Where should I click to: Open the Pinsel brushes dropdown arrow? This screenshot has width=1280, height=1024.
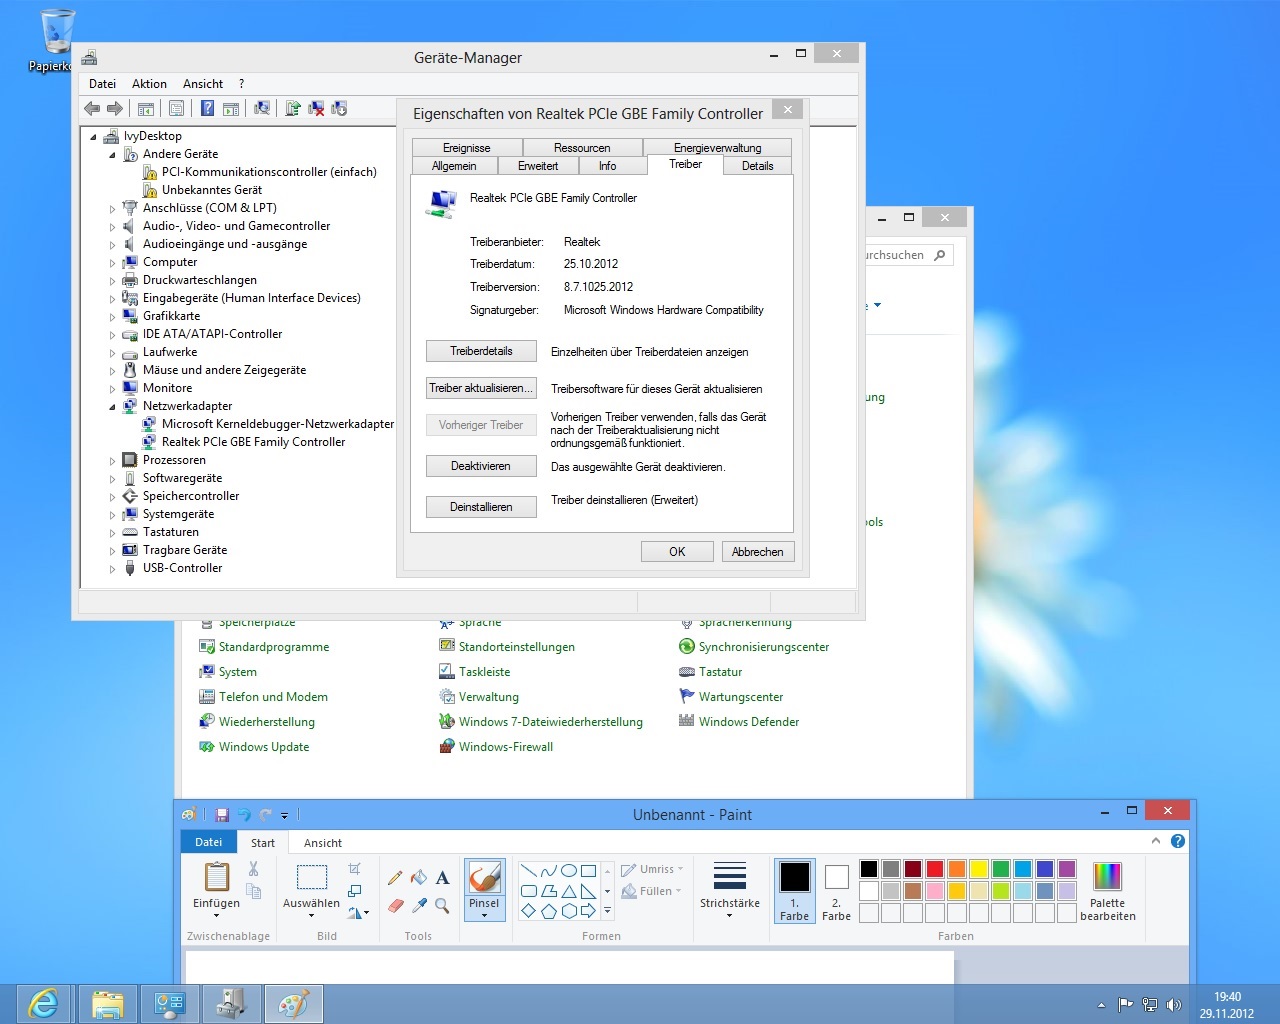tap(484, 915)
